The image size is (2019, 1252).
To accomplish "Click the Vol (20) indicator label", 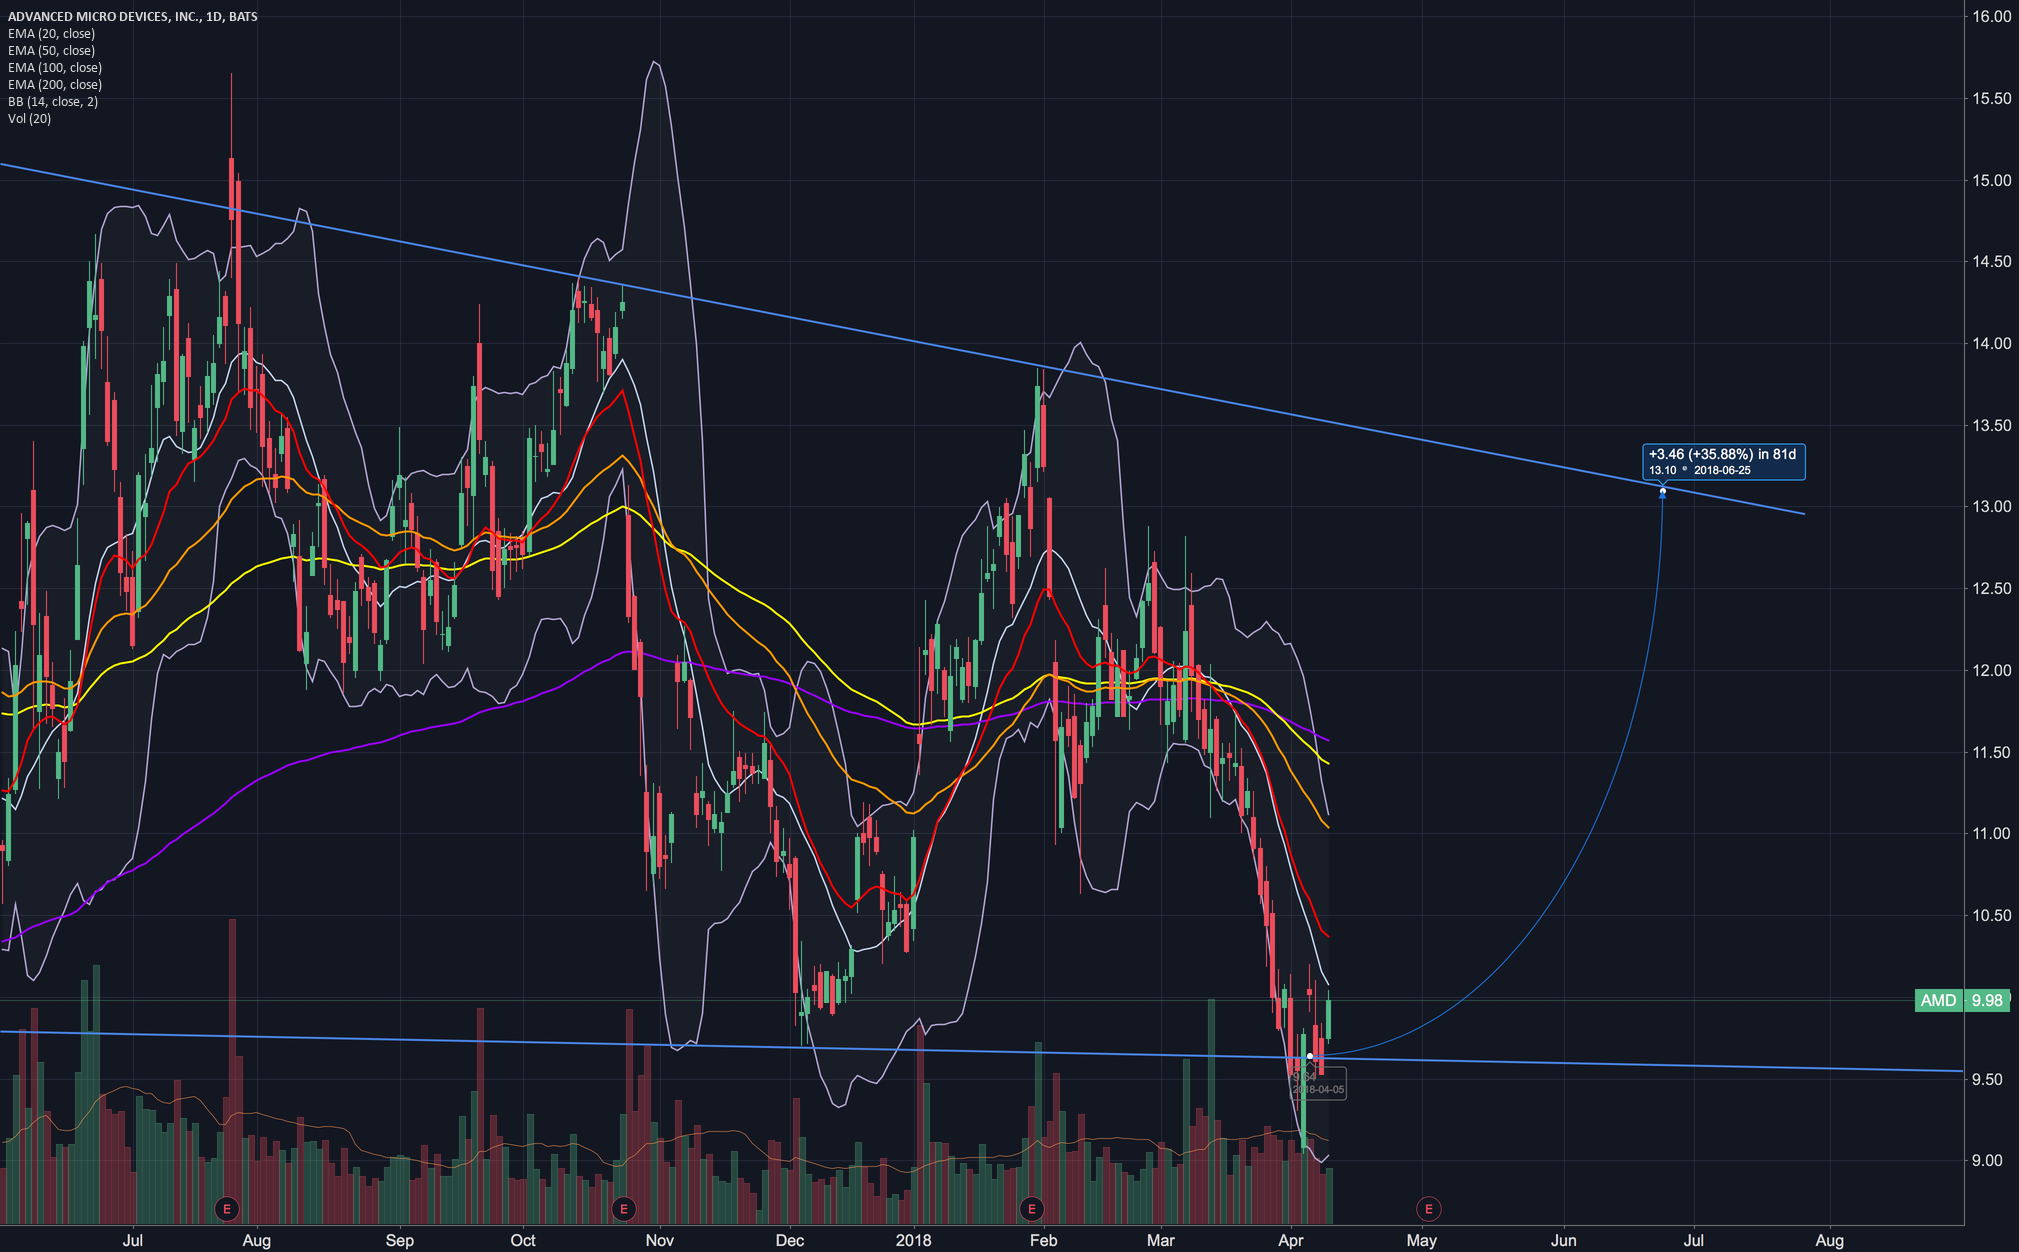I will click(x=29, y=119).
